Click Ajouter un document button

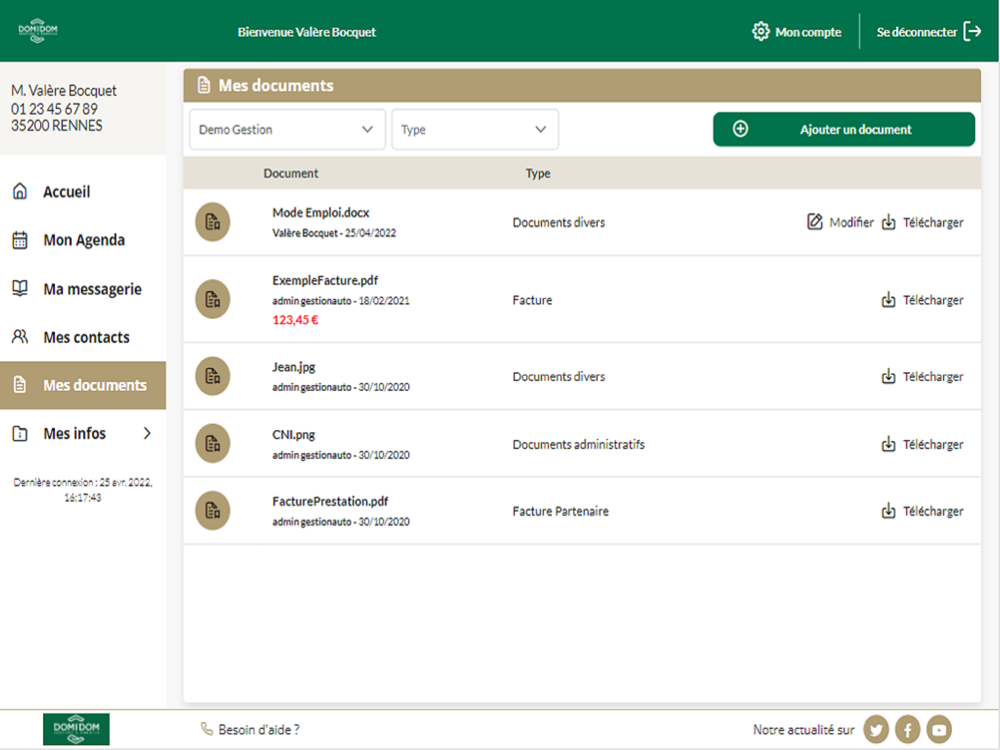click(x=844, y=129)
